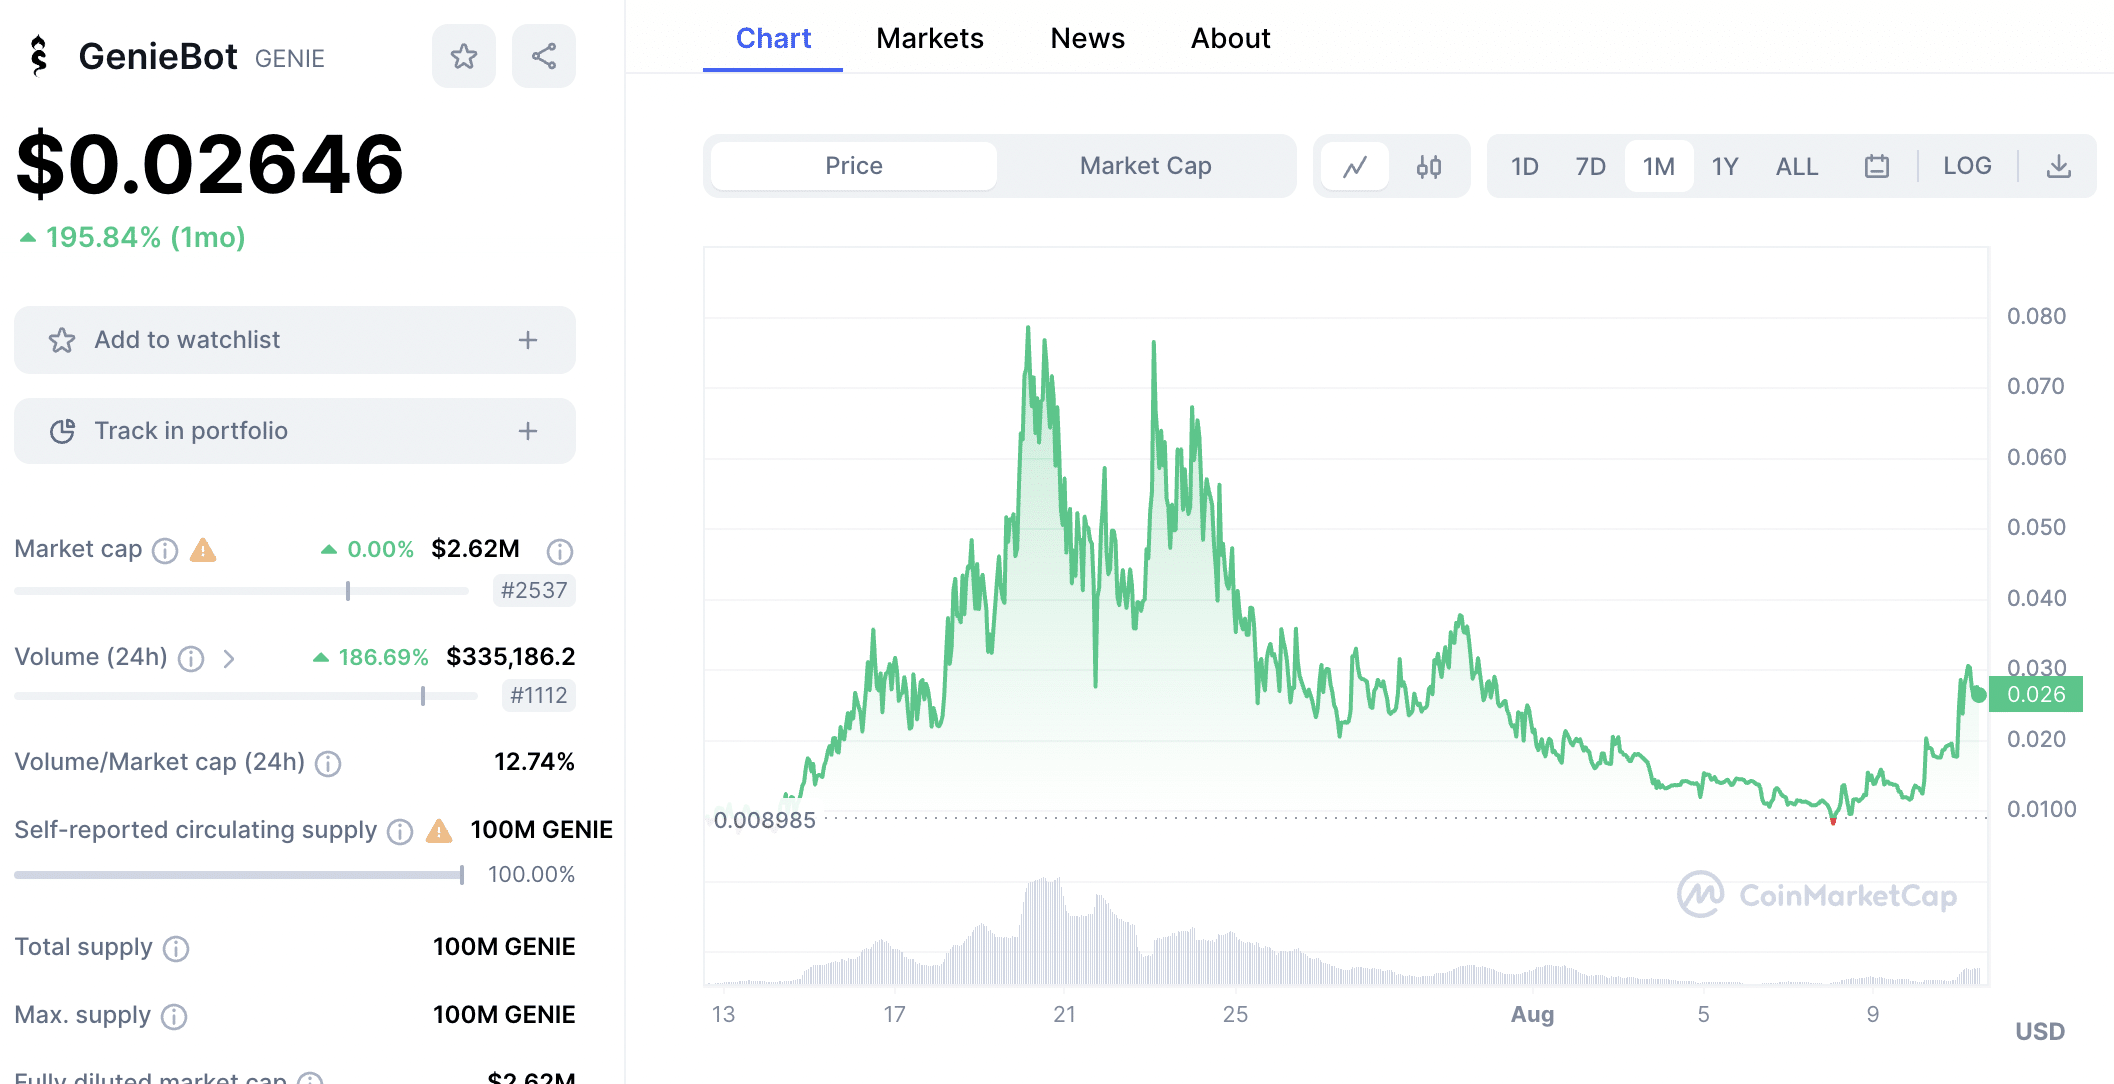
Task: Select Market Cap chart mode
Action: [x=1146, y=166]
